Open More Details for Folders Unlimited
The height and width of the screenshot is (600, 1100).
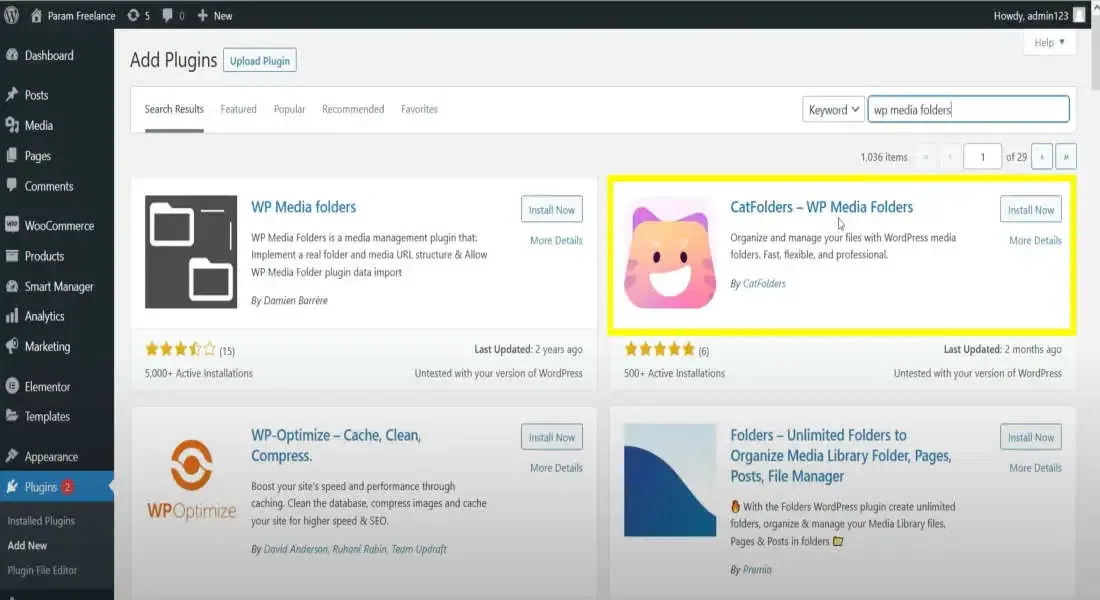point(1035,467)
